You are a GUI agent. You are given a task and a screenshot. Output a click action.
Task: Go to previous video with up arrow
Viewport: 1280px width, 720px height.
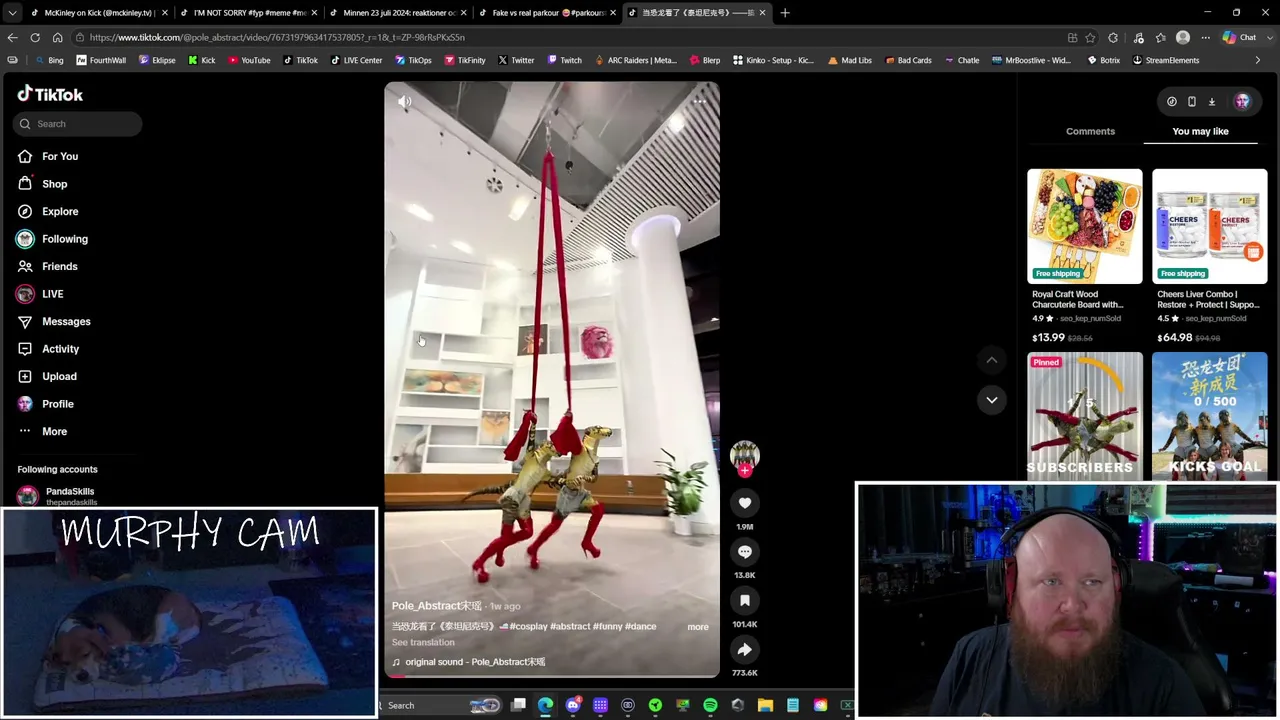pyautogui.click(x=992, y=360)
